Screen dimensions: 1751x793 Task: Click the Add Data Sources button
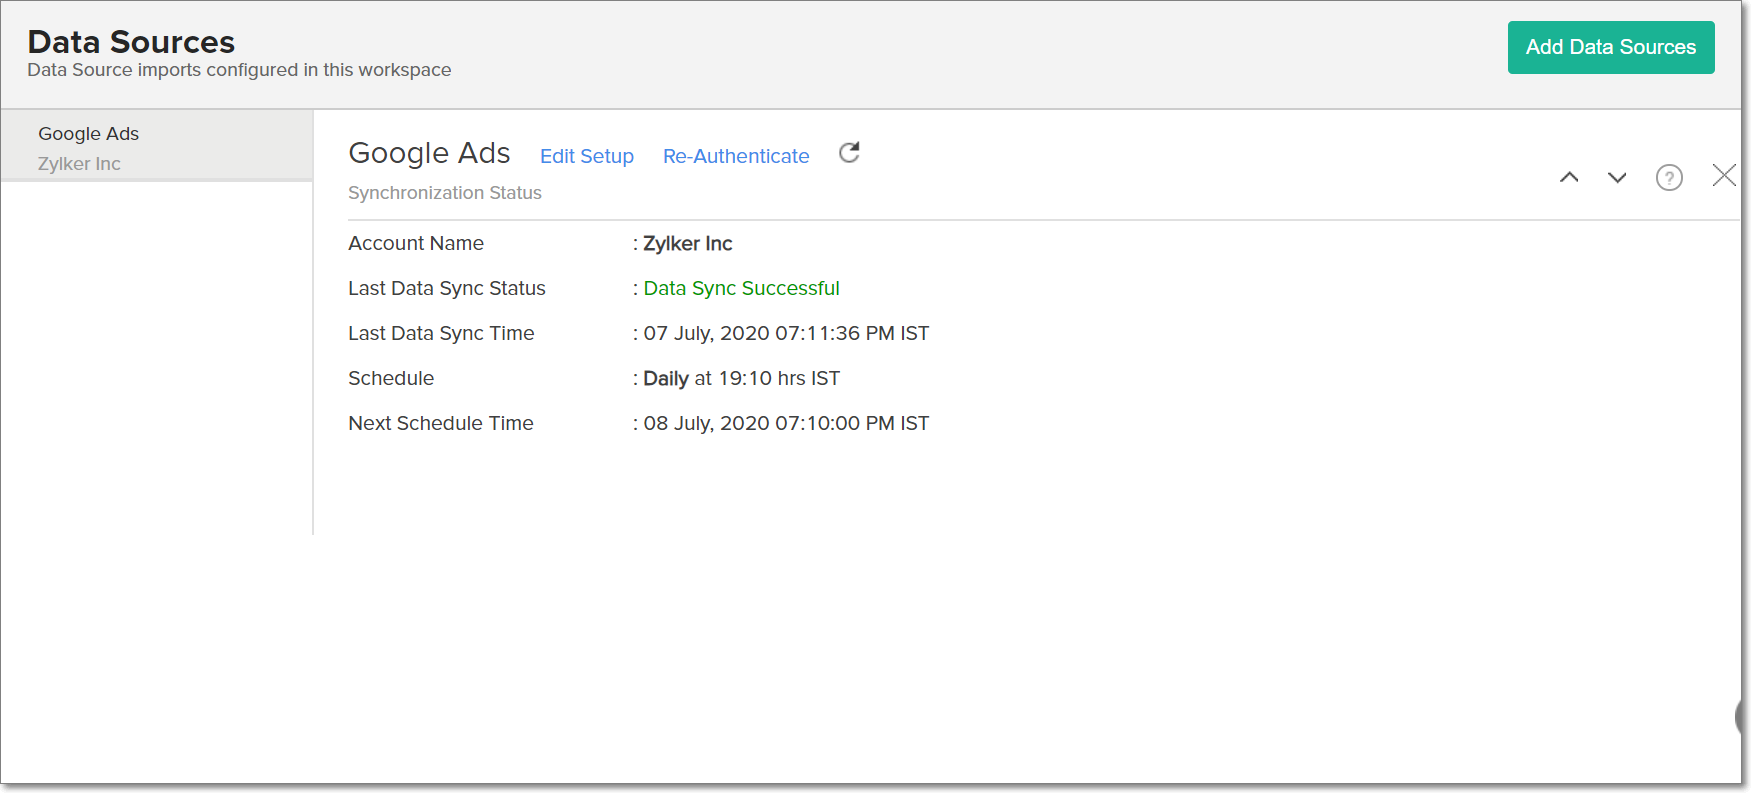[x=1610, y=47]
